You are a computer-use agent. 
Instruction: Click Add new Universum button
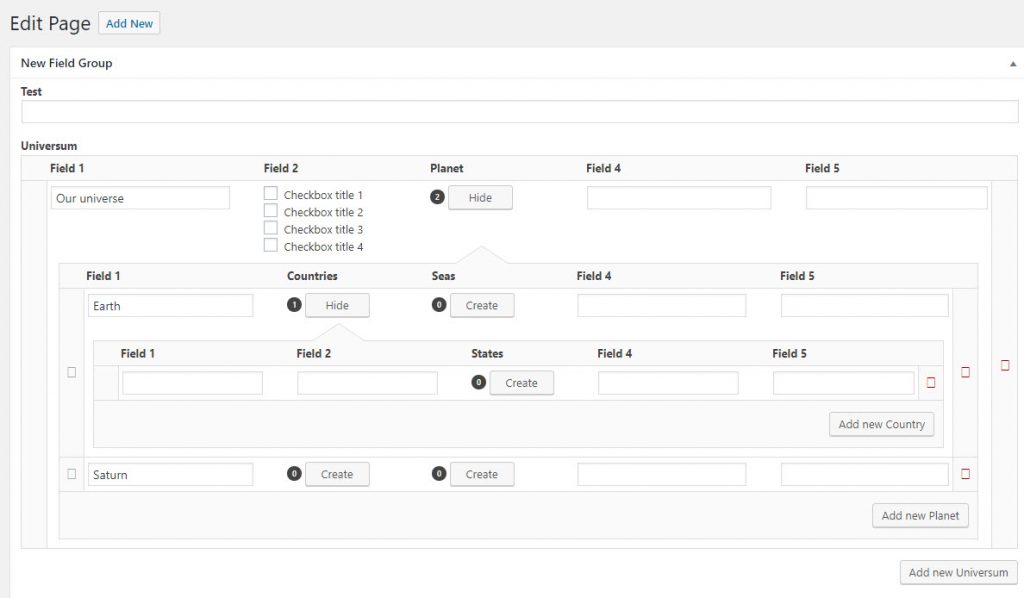(x=958, y=573)
